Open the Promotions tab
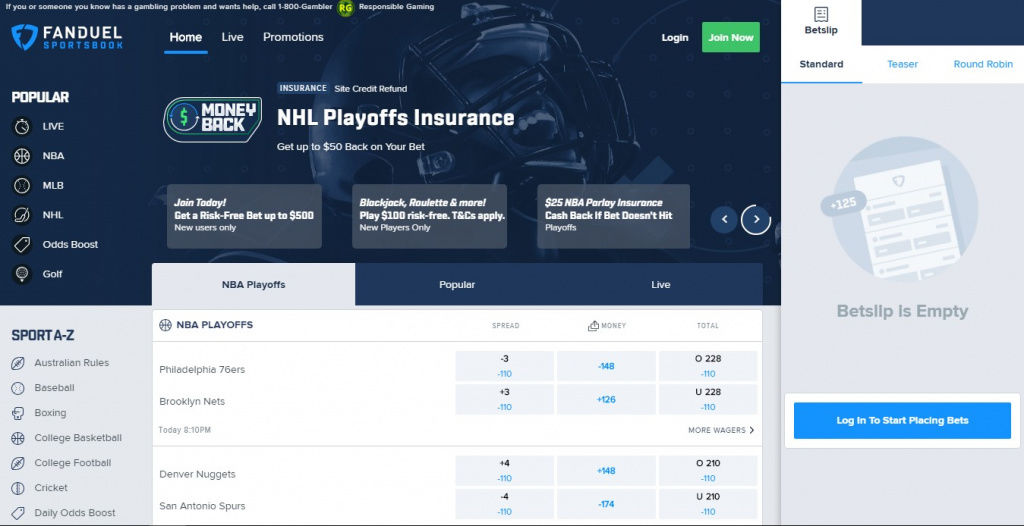This screenshot has height=526, width=1024. pyautogui.click(x=293, y=37)
